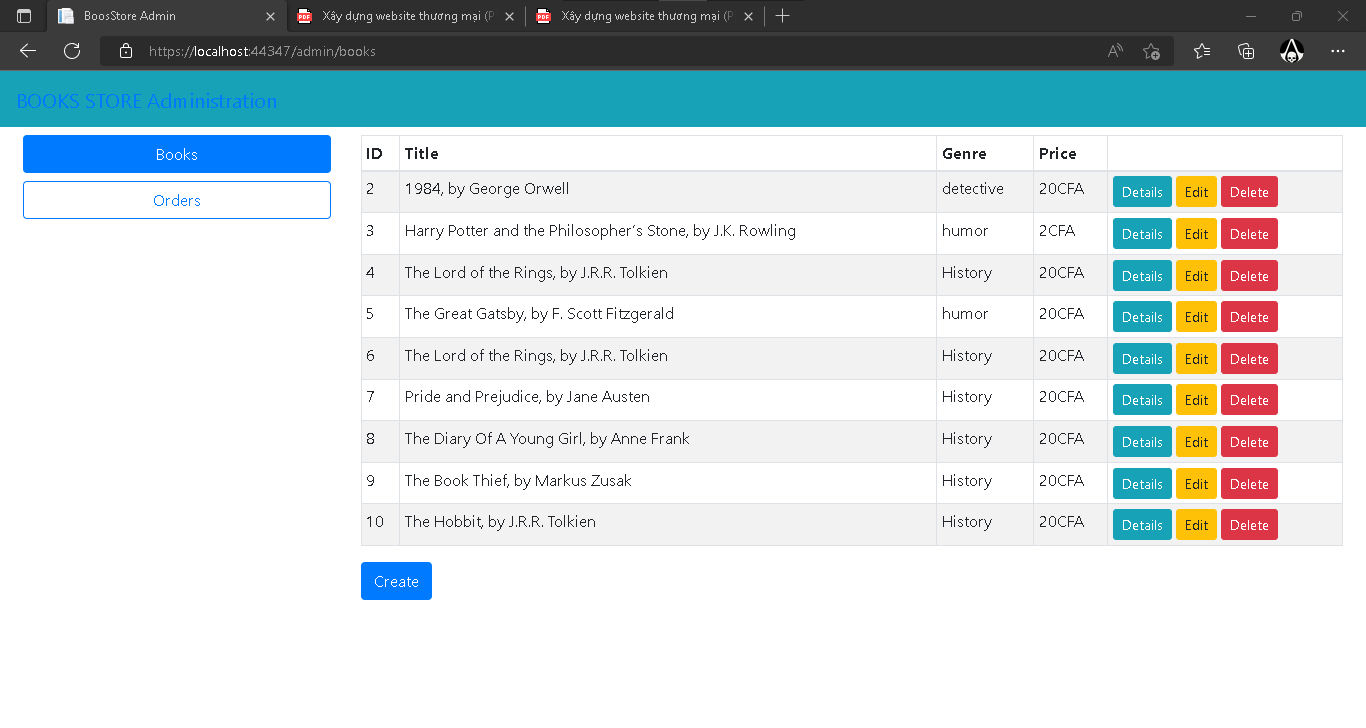Image resolution: width=1366 pixels, height=728 pixels.
Task: Open the tab actions menu icon
Action: (x=24, y=16)
